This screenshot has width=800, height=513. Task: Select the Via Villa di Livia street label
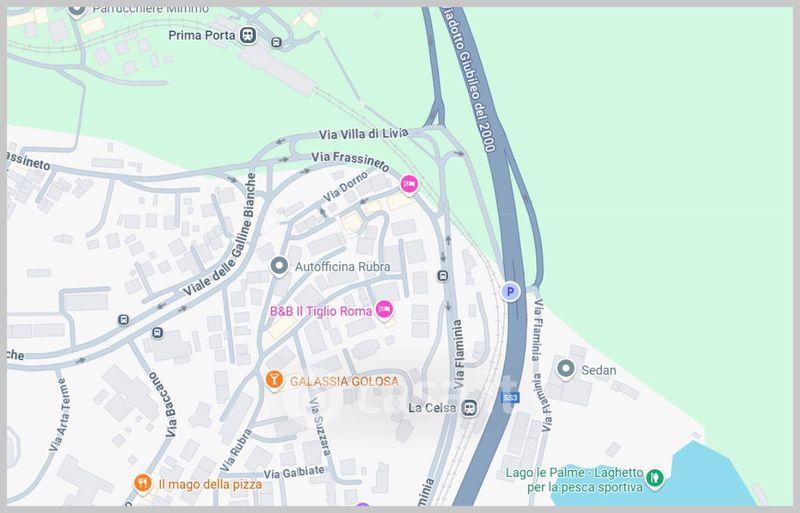coord(364,134)
